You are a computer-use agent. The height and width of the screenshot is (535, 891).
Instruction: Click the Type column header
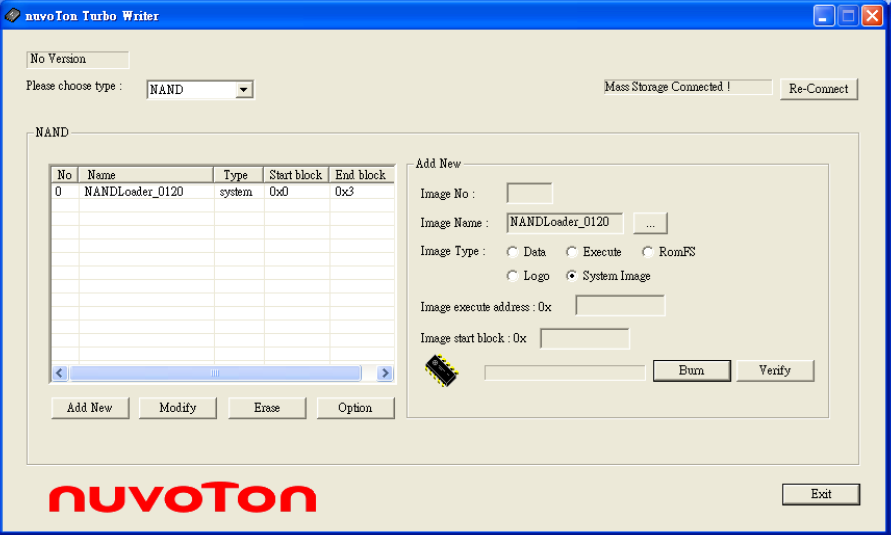pos(239,175)
